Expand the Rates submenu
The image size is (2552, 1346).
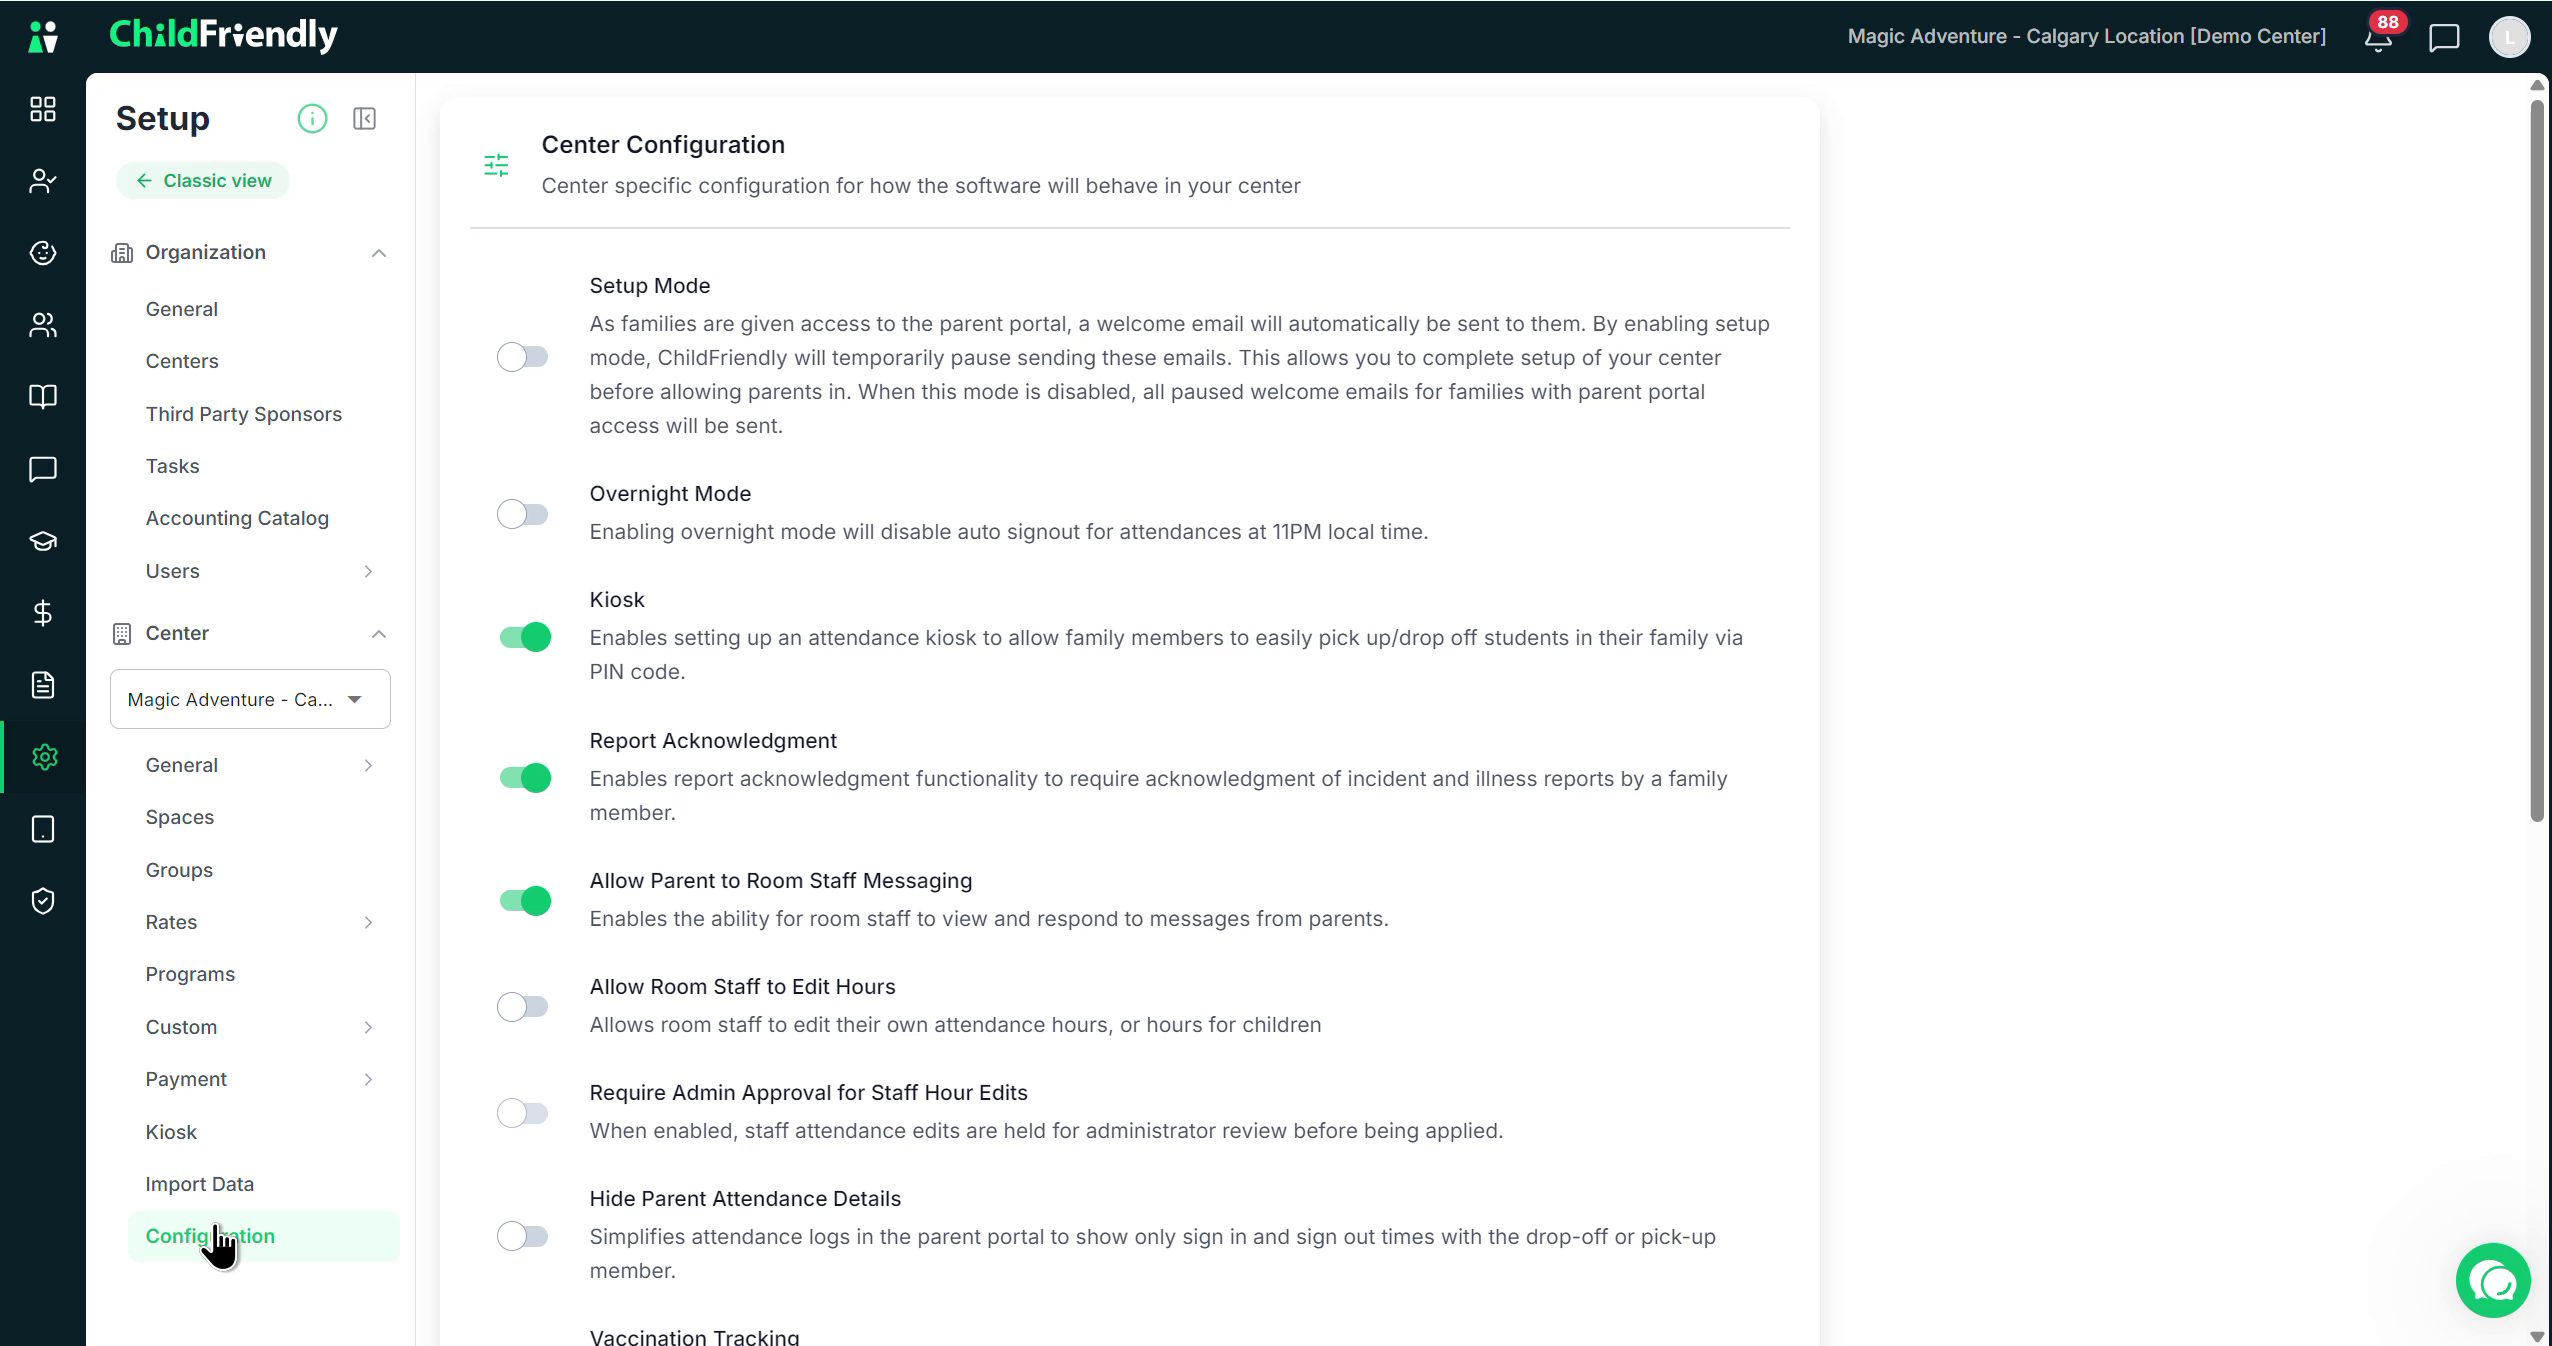point(368,922)
